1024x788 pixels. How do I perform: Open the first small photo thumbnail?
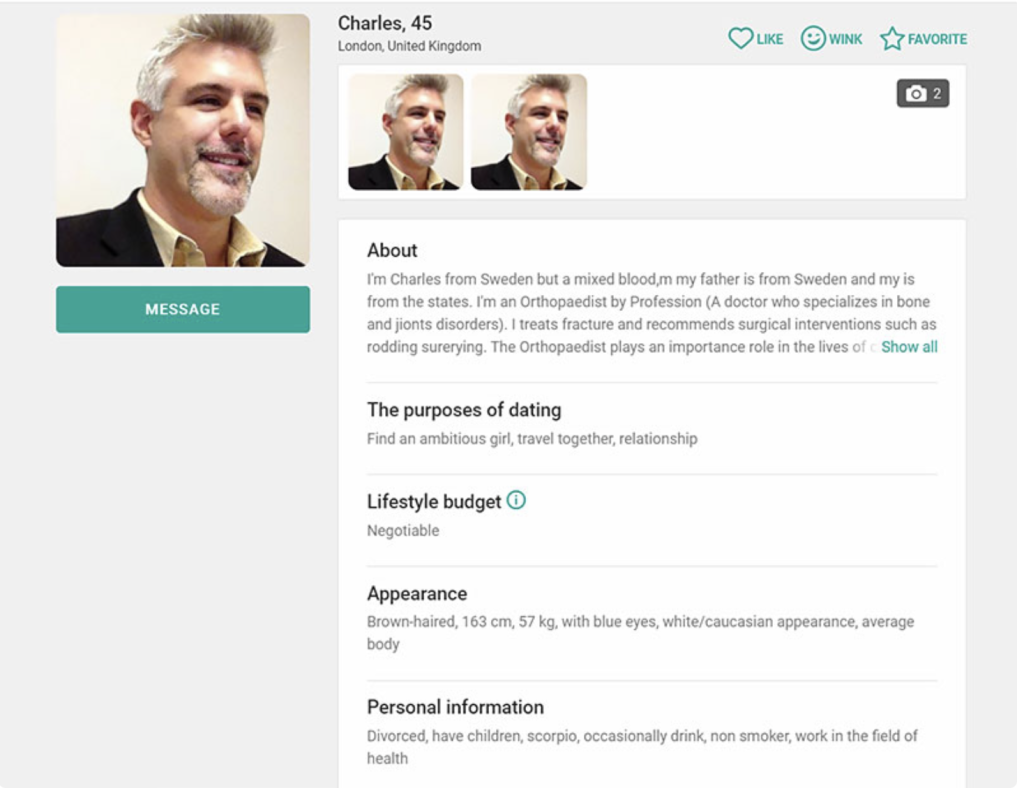(x=406, y=132)
